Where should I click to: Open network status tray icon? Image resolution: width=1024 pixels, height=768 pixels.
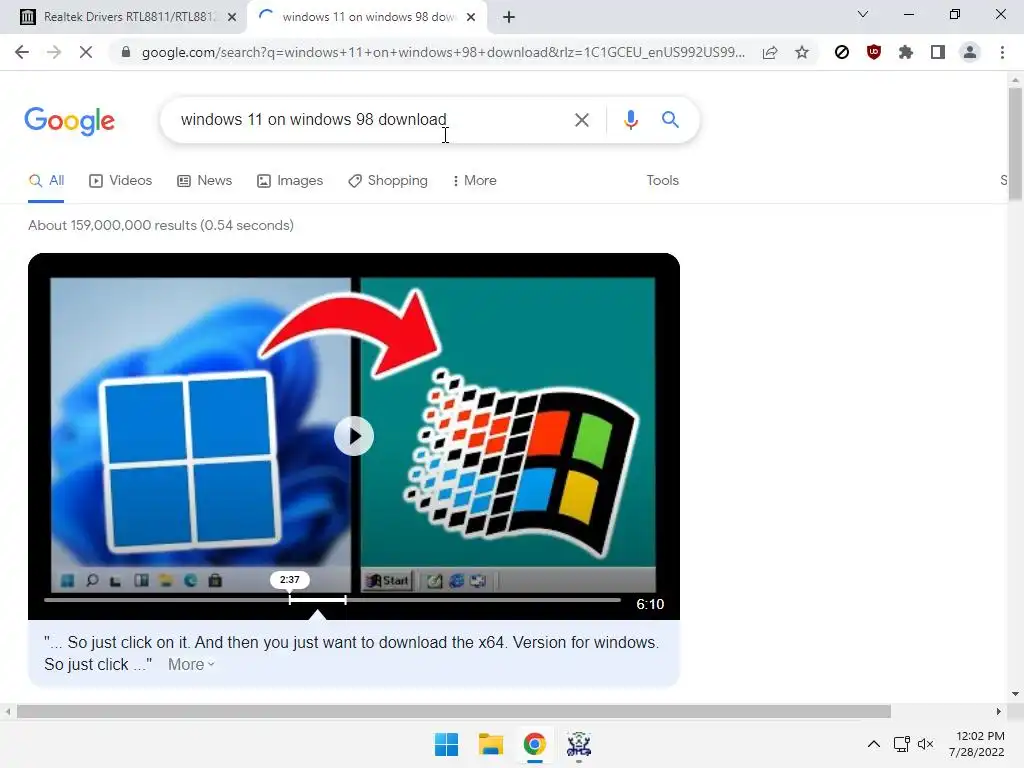pos(902,744)
